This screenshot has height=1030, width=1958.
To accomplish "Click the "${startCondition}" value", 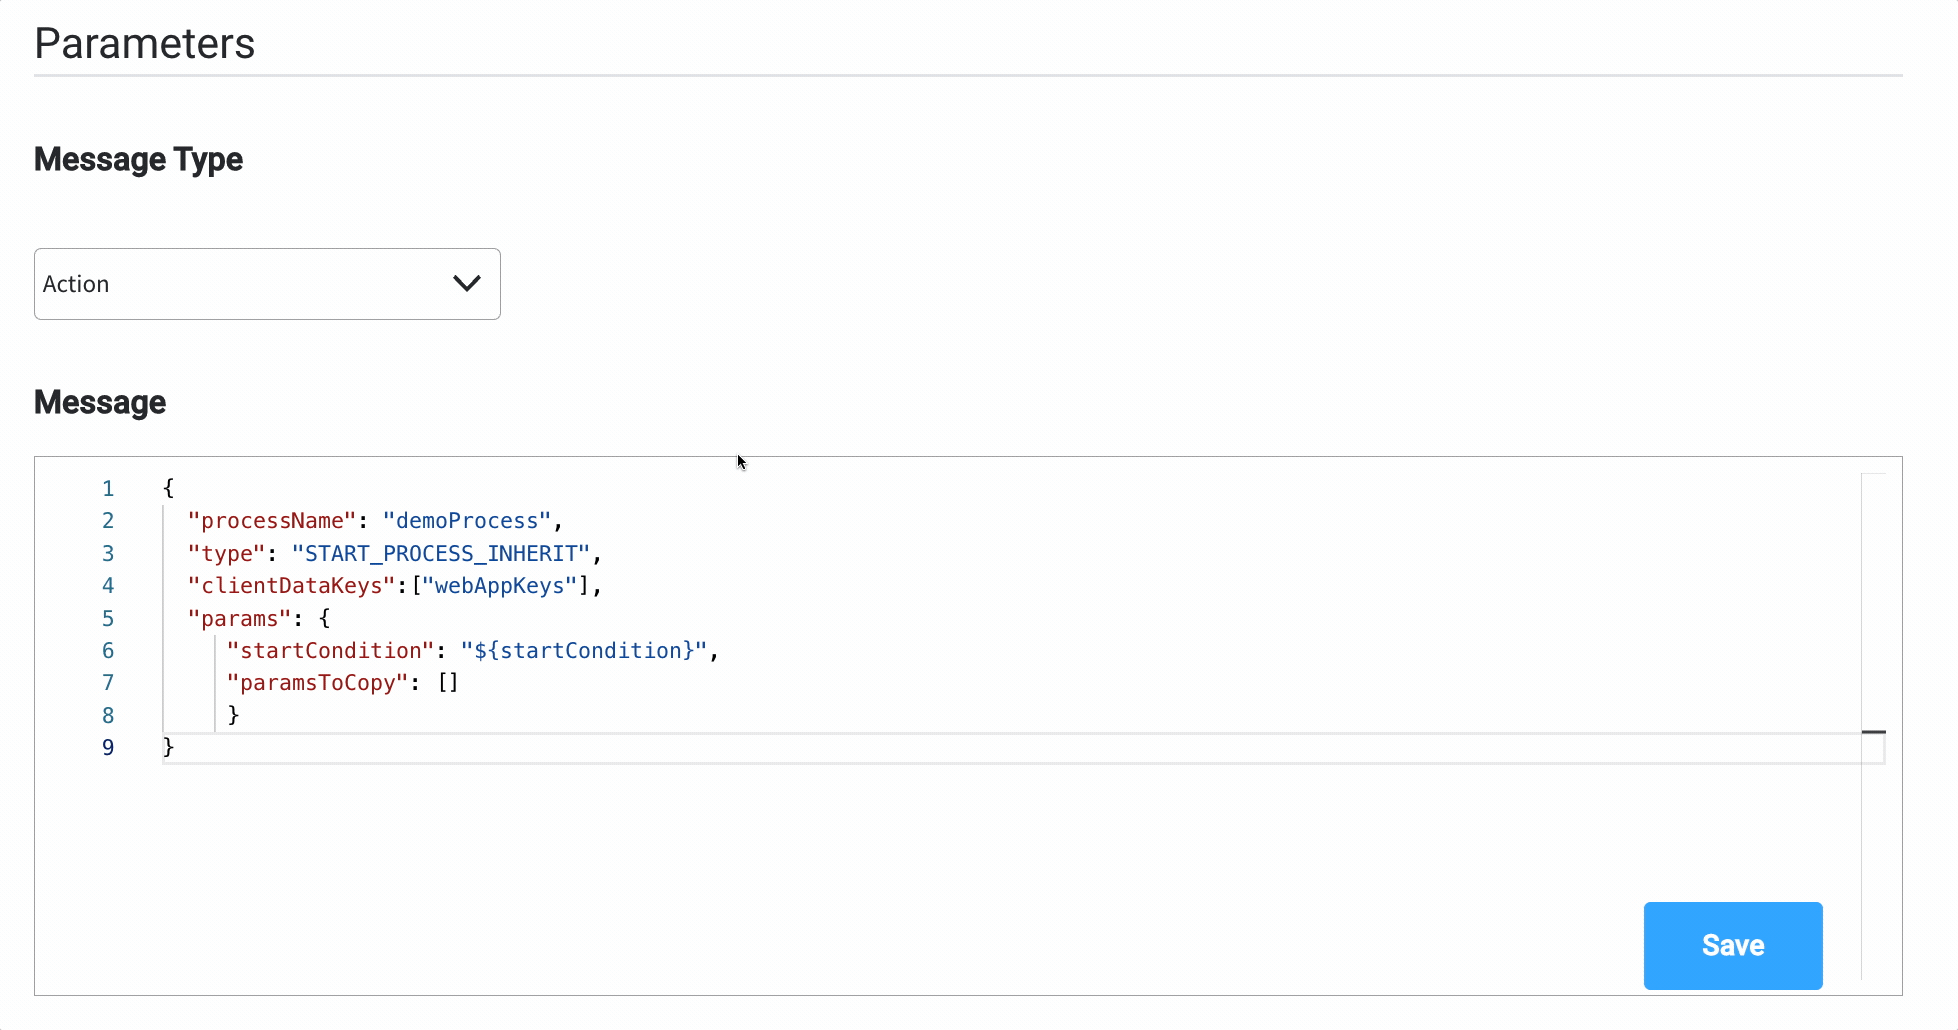I will click(x=584, y=651).
